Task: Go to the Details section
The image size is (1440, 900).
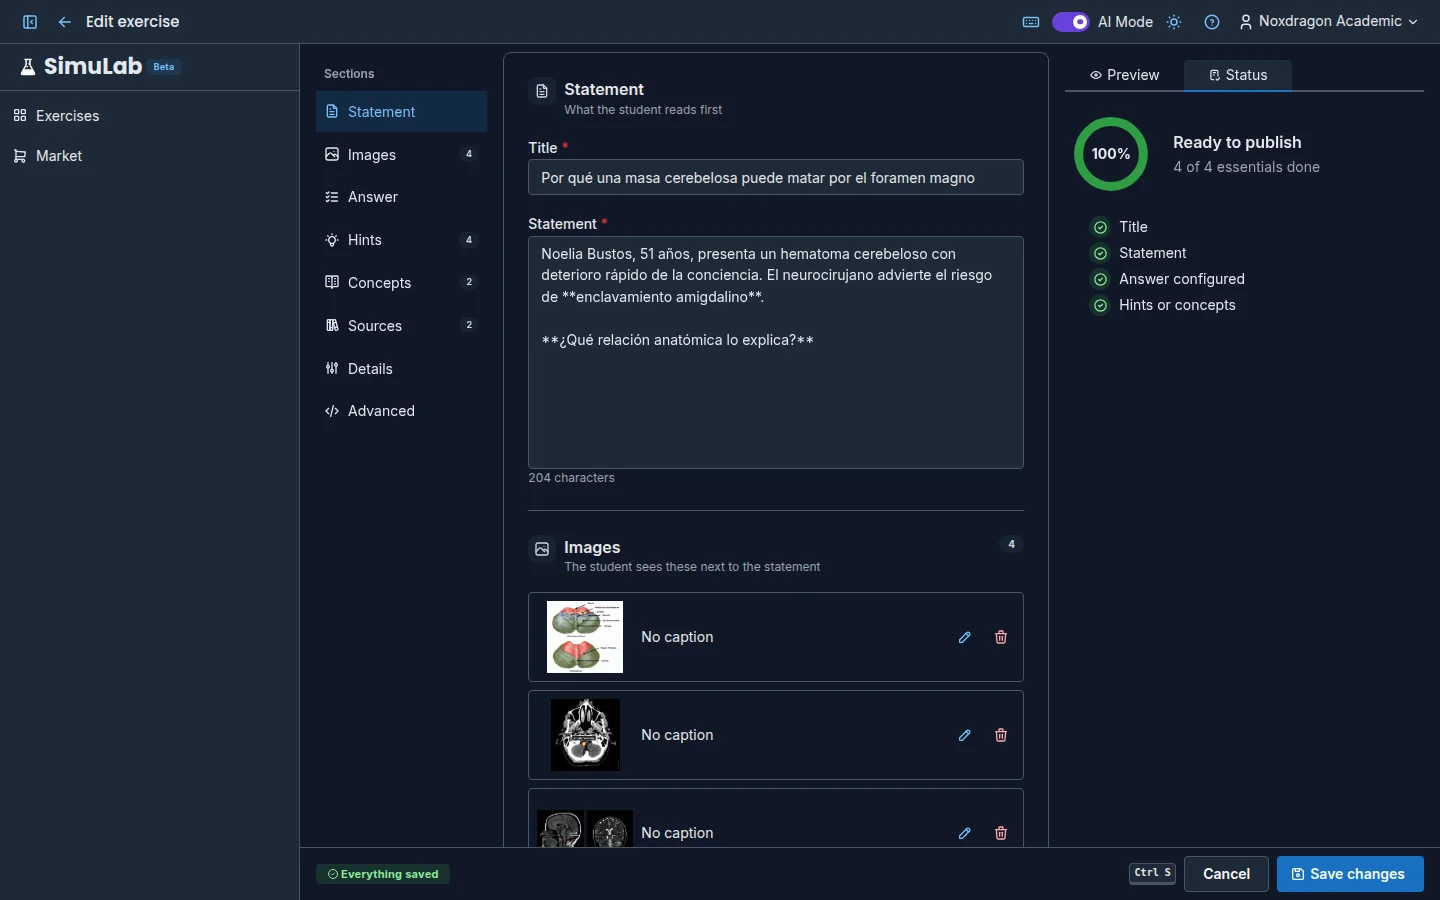Action: tap(402, 369)
